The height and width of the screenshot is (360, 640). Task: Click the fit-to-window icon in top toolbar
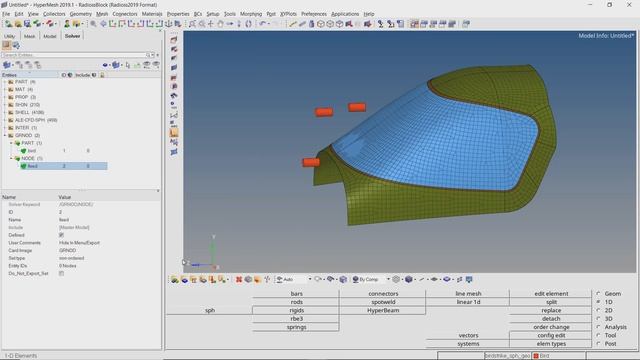tap(192, 24)
